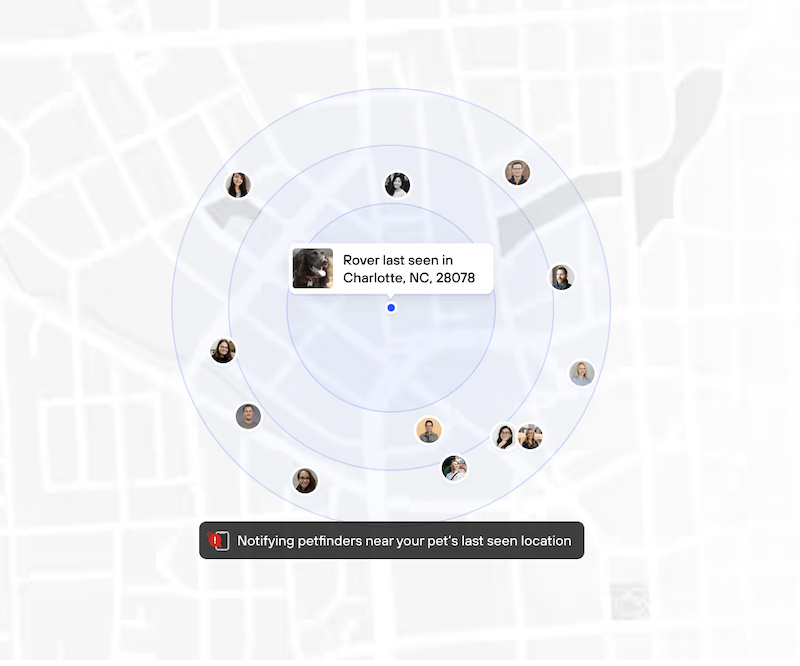Image resolution: width=800 pixels, height=666 pixels.
Task: Click right avatar of the overlapping pair
Action: click(531, 436)
